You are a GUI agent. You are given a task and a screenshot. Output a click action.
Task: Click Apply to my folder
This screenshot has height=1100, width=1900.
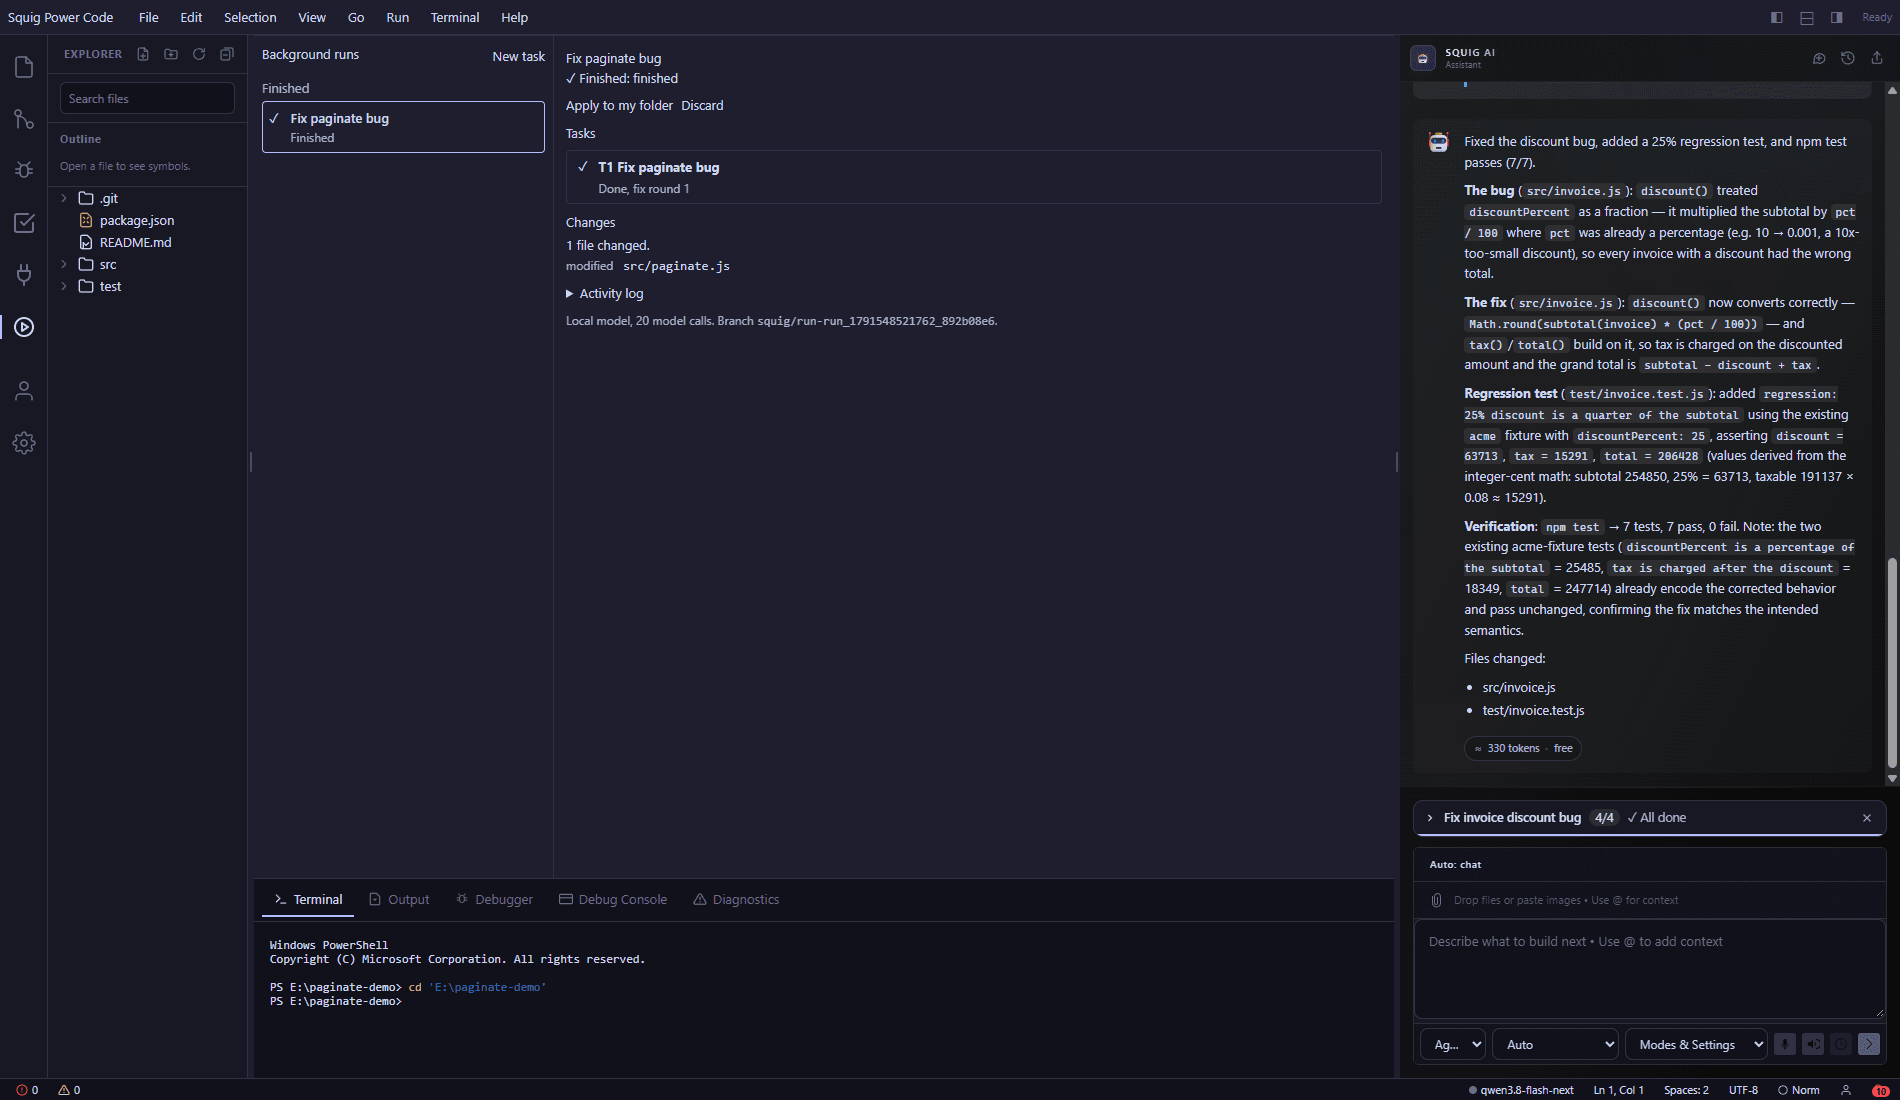pyautogui.click(x=619, y=105)
